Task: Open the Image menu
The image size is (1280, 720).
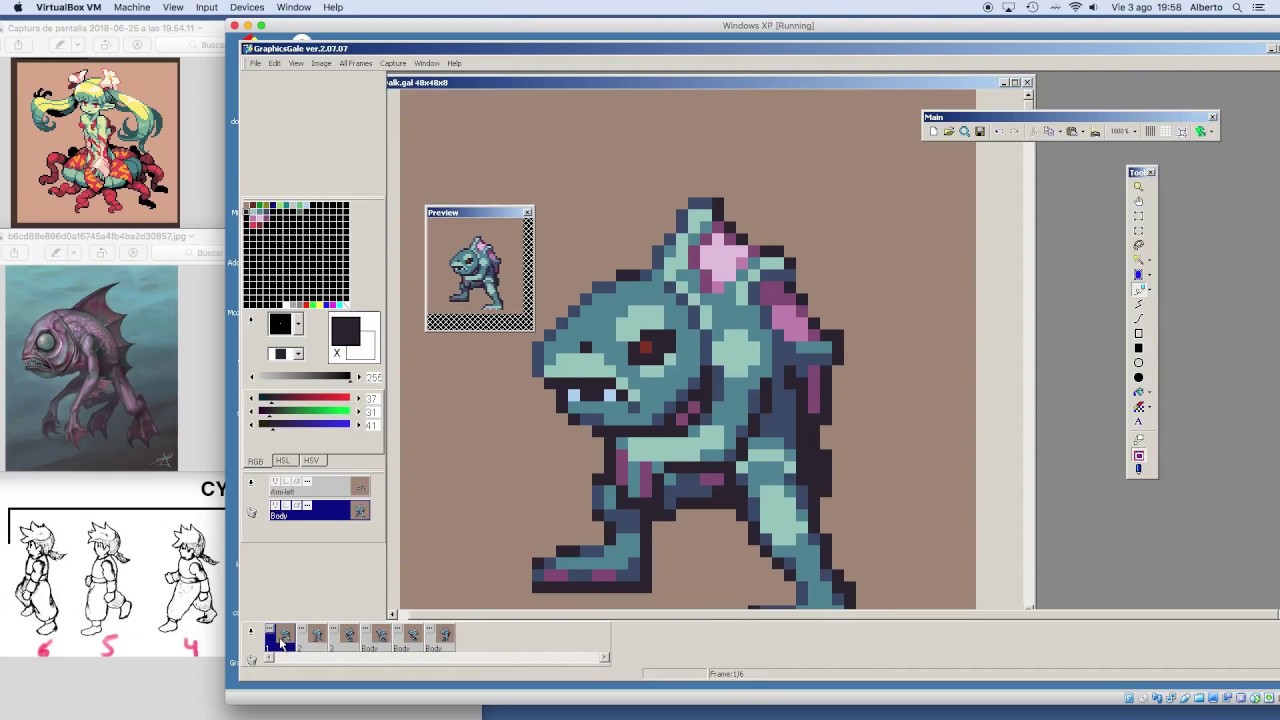Action: click(321, 63)
